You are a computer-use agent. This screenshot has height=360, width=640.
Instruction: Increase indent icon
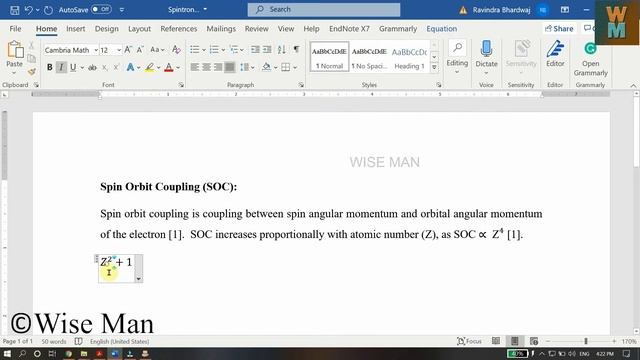pos(267,50)
